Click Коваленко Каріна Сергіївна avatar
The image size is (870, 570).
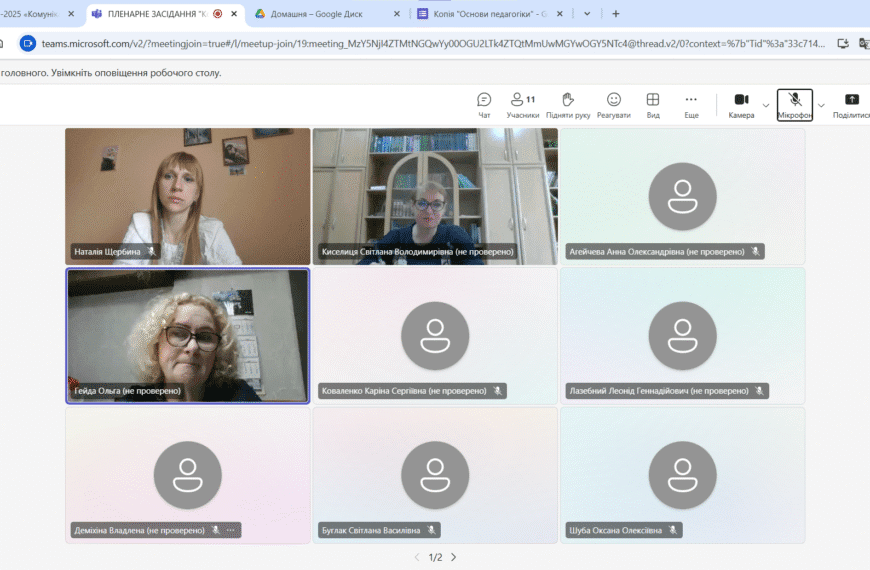point(435,336)
